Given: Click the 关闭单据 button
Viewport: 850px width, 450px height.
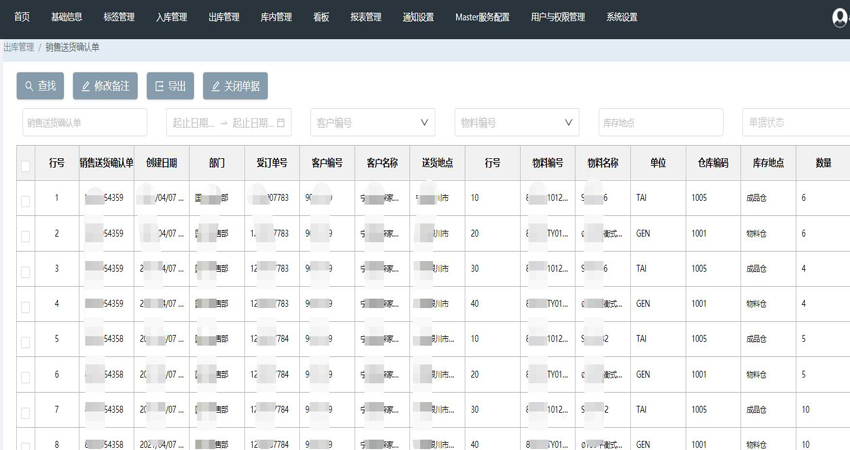Looking at the screenshot, I should pyautogui.click(x=235, y=86).
